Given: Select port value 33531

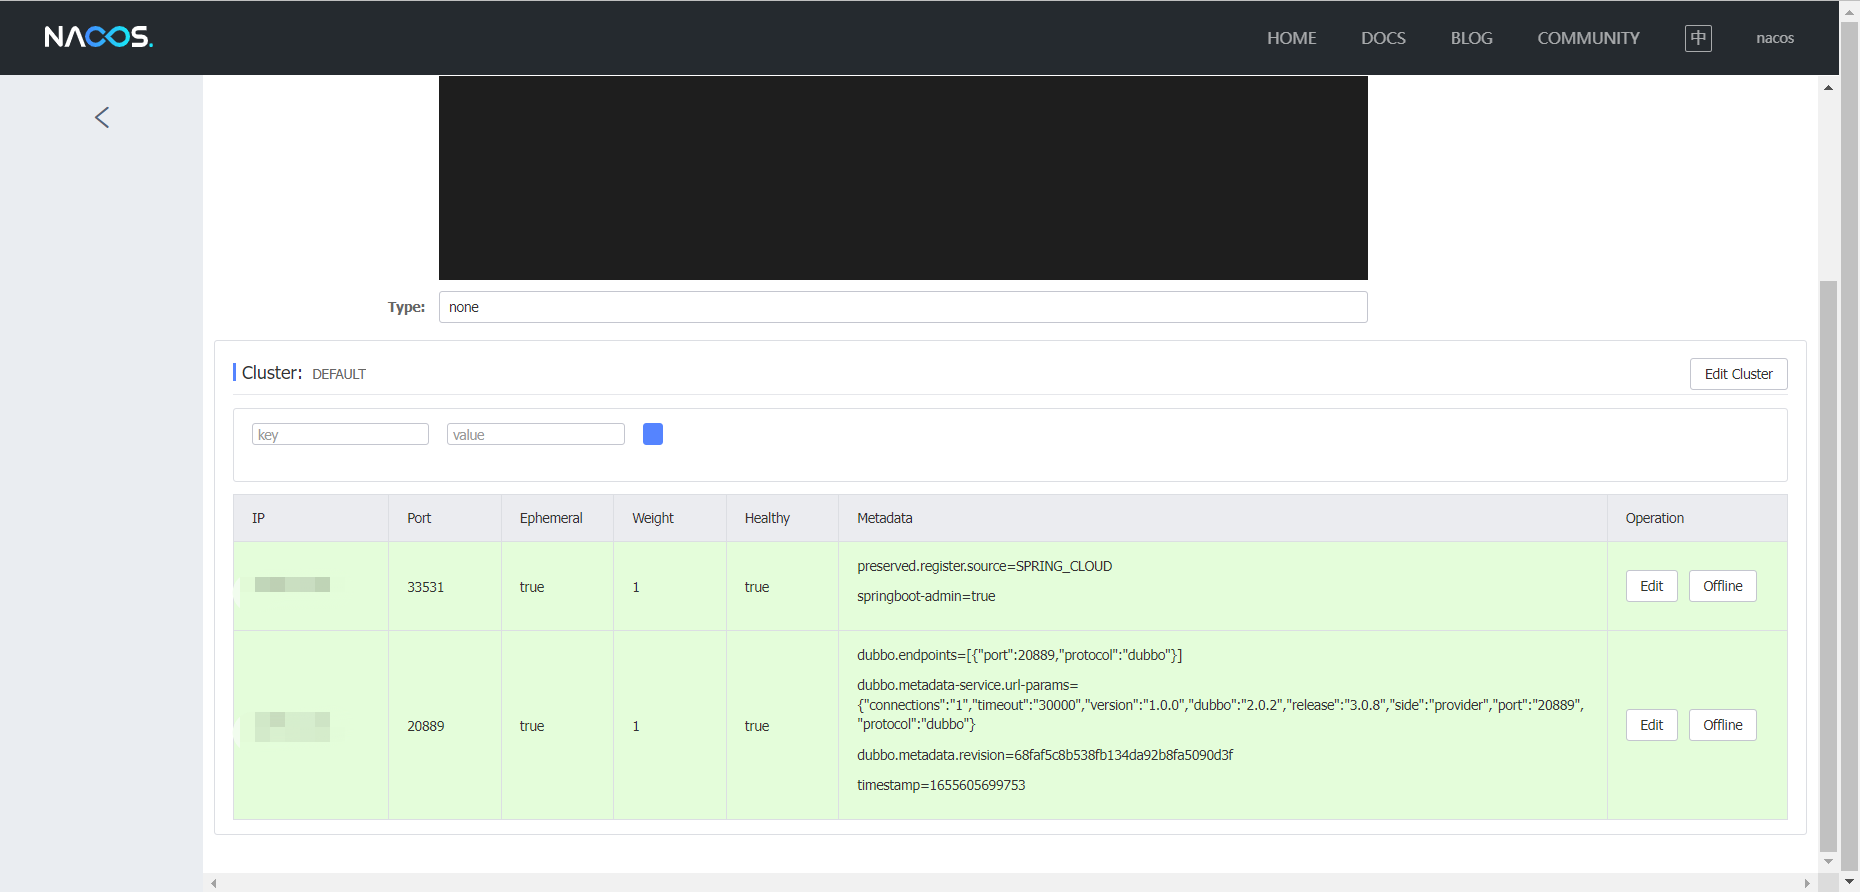Looking at the screenshot, I should (425, 587).
